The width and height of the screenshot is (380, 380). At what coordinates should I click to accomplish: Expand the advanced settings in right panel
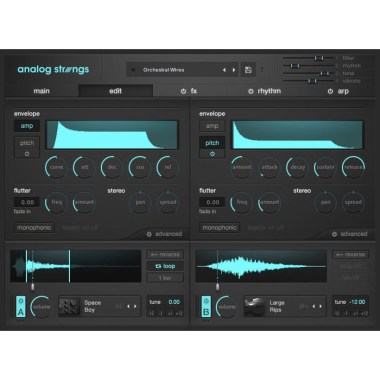(350, 234)
